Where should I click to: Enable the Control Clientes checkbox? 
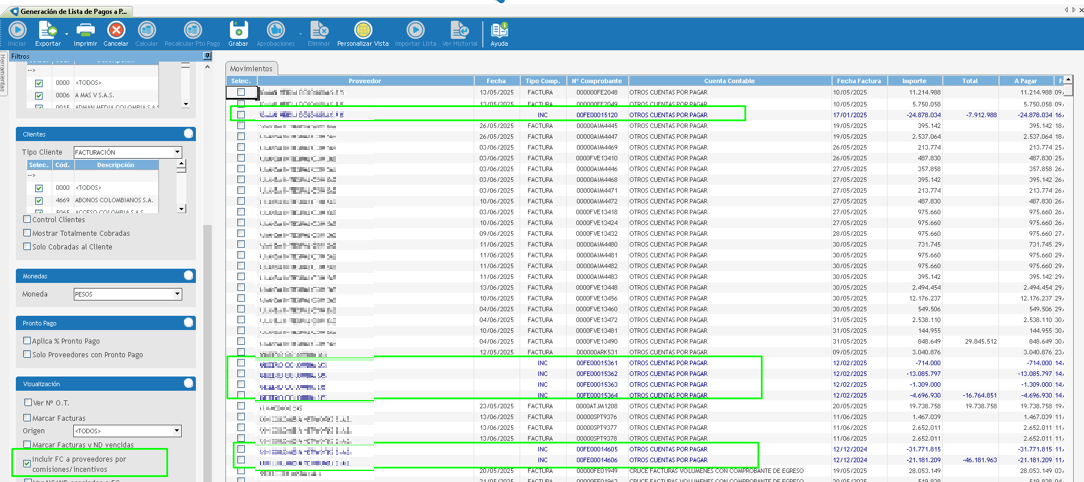coord(28,219)
